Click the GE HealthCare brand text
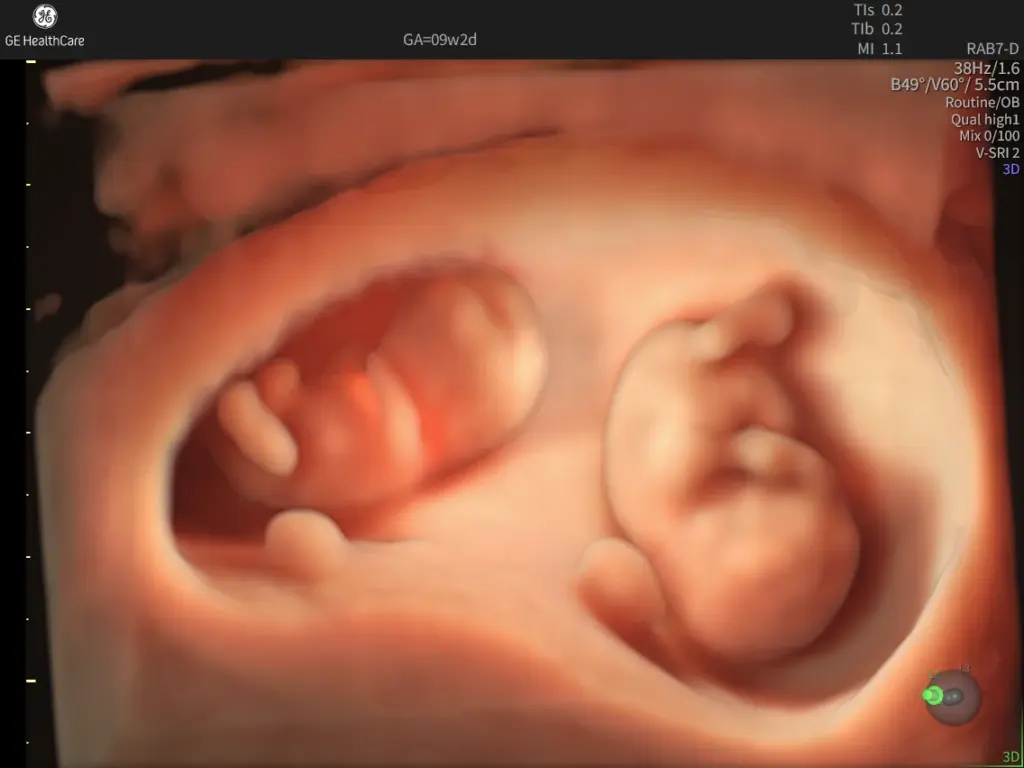 [44, 40]
